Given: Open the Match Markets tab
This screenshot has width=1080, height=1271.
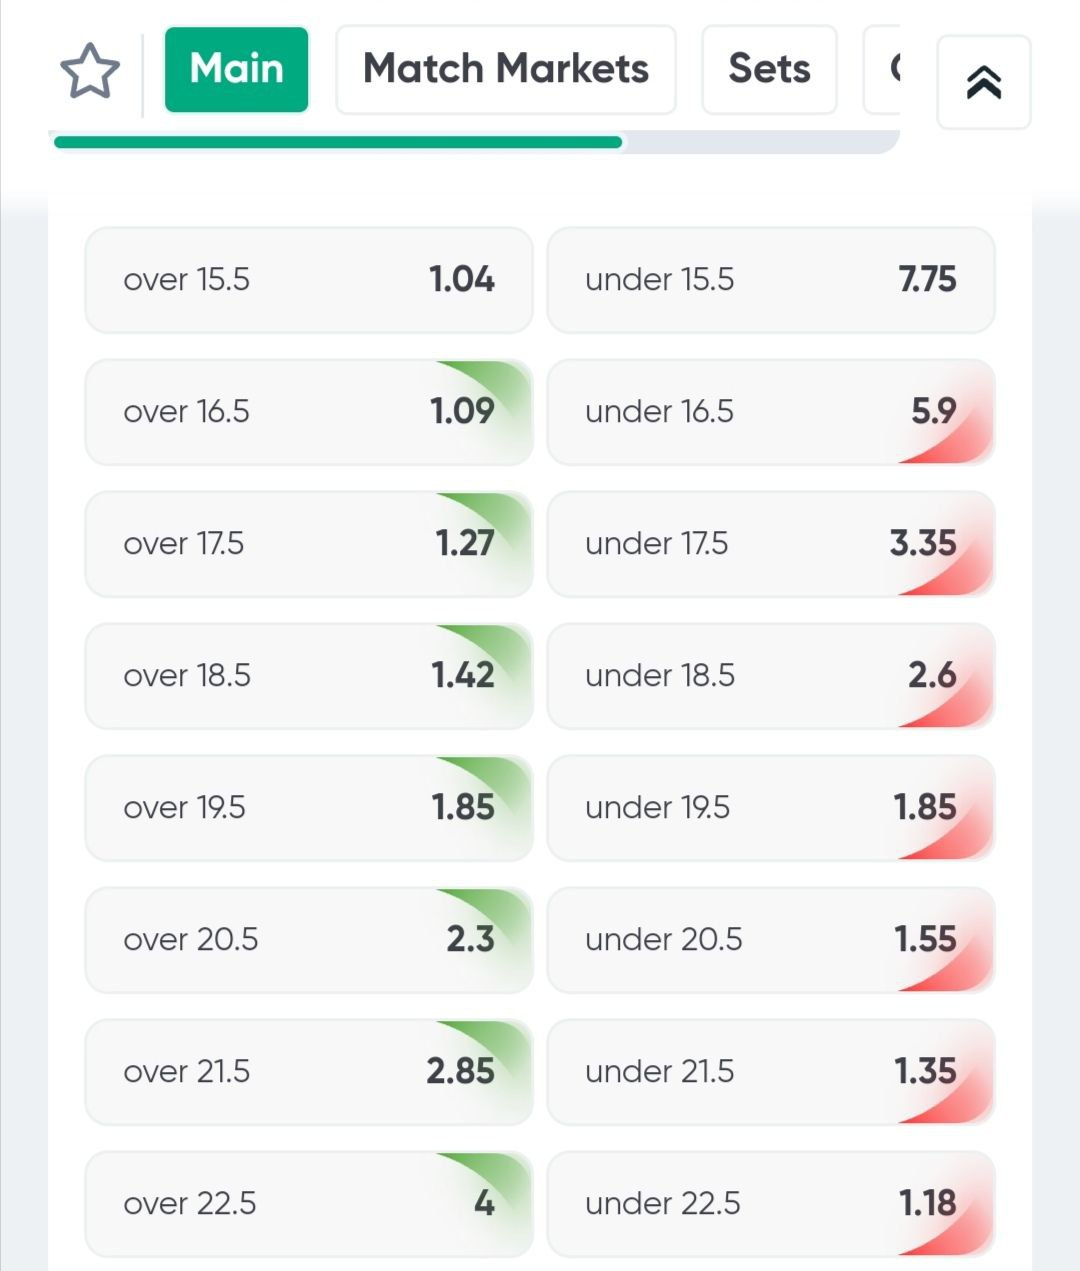Looking at the screenshot, I should pos(506,70).
